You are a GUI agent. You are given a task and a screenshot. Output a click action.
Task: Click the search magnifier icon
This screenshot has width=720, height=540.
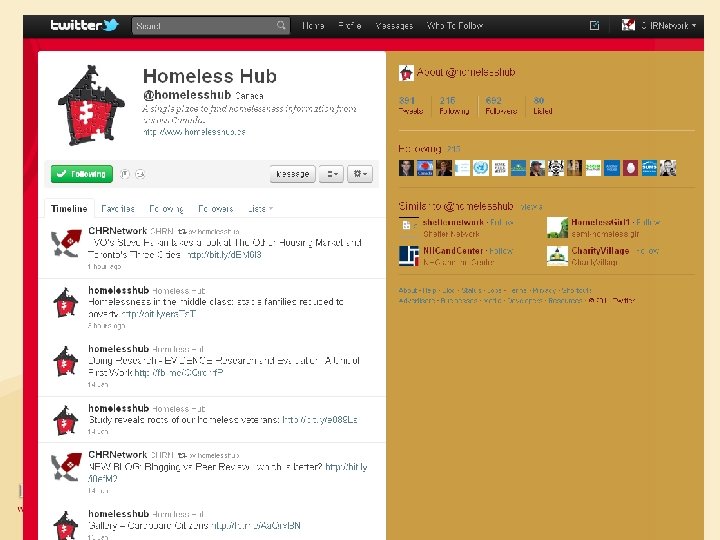coord(281,25)
